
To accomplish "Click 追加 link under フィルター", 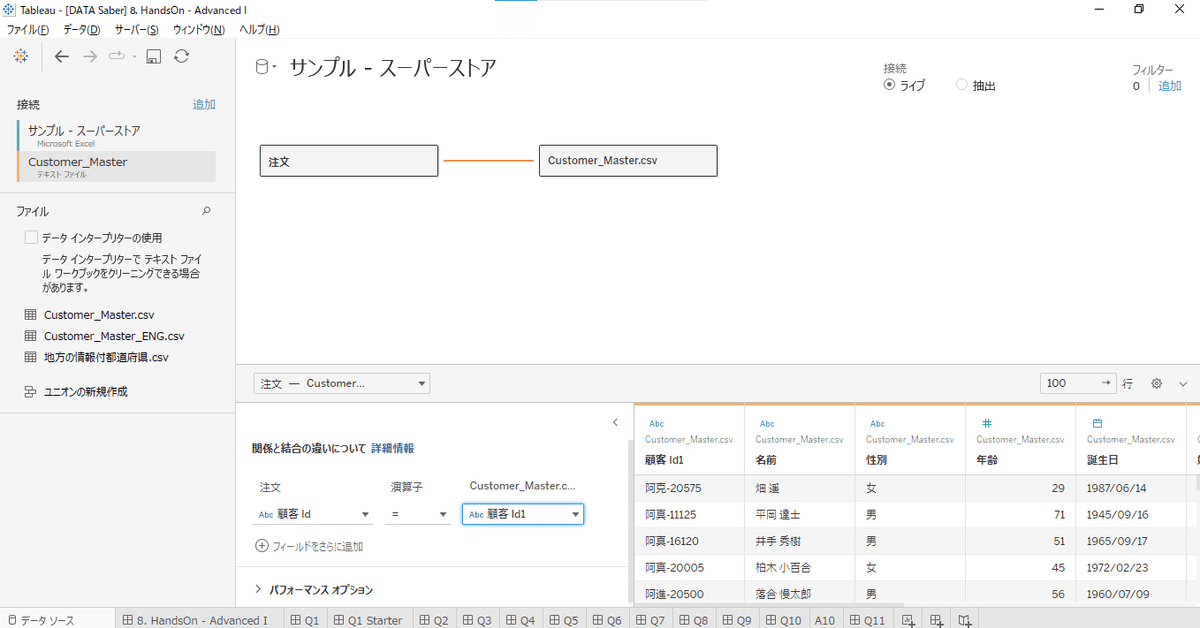I will 1169,86.
